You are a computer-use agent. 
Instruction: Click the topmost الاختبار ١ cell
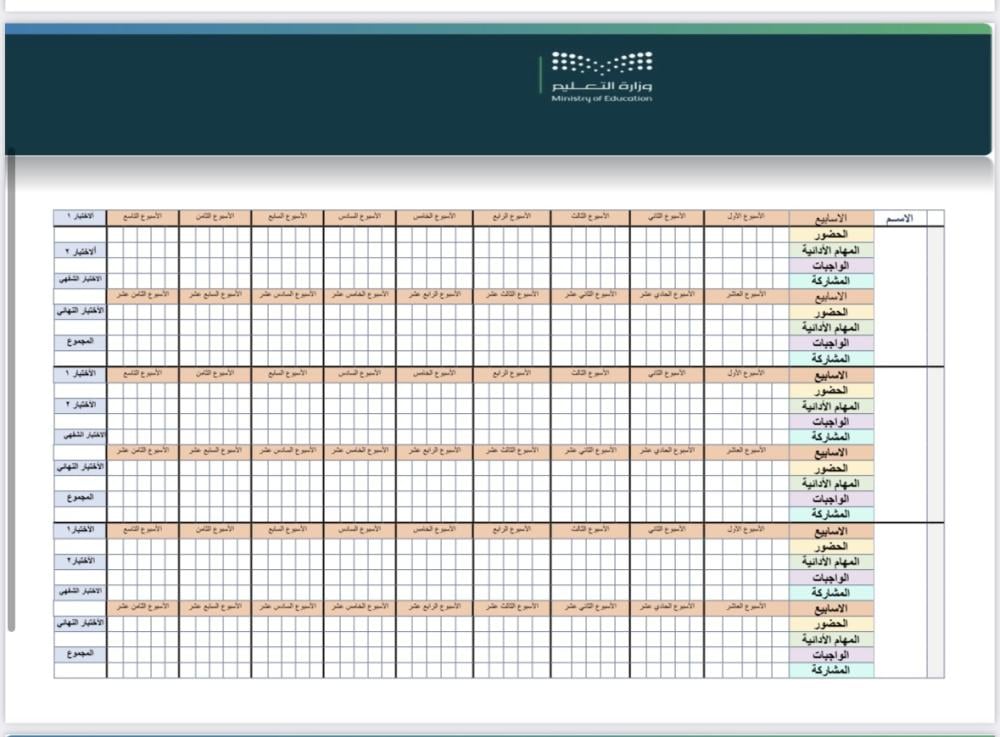coord(80,217)
